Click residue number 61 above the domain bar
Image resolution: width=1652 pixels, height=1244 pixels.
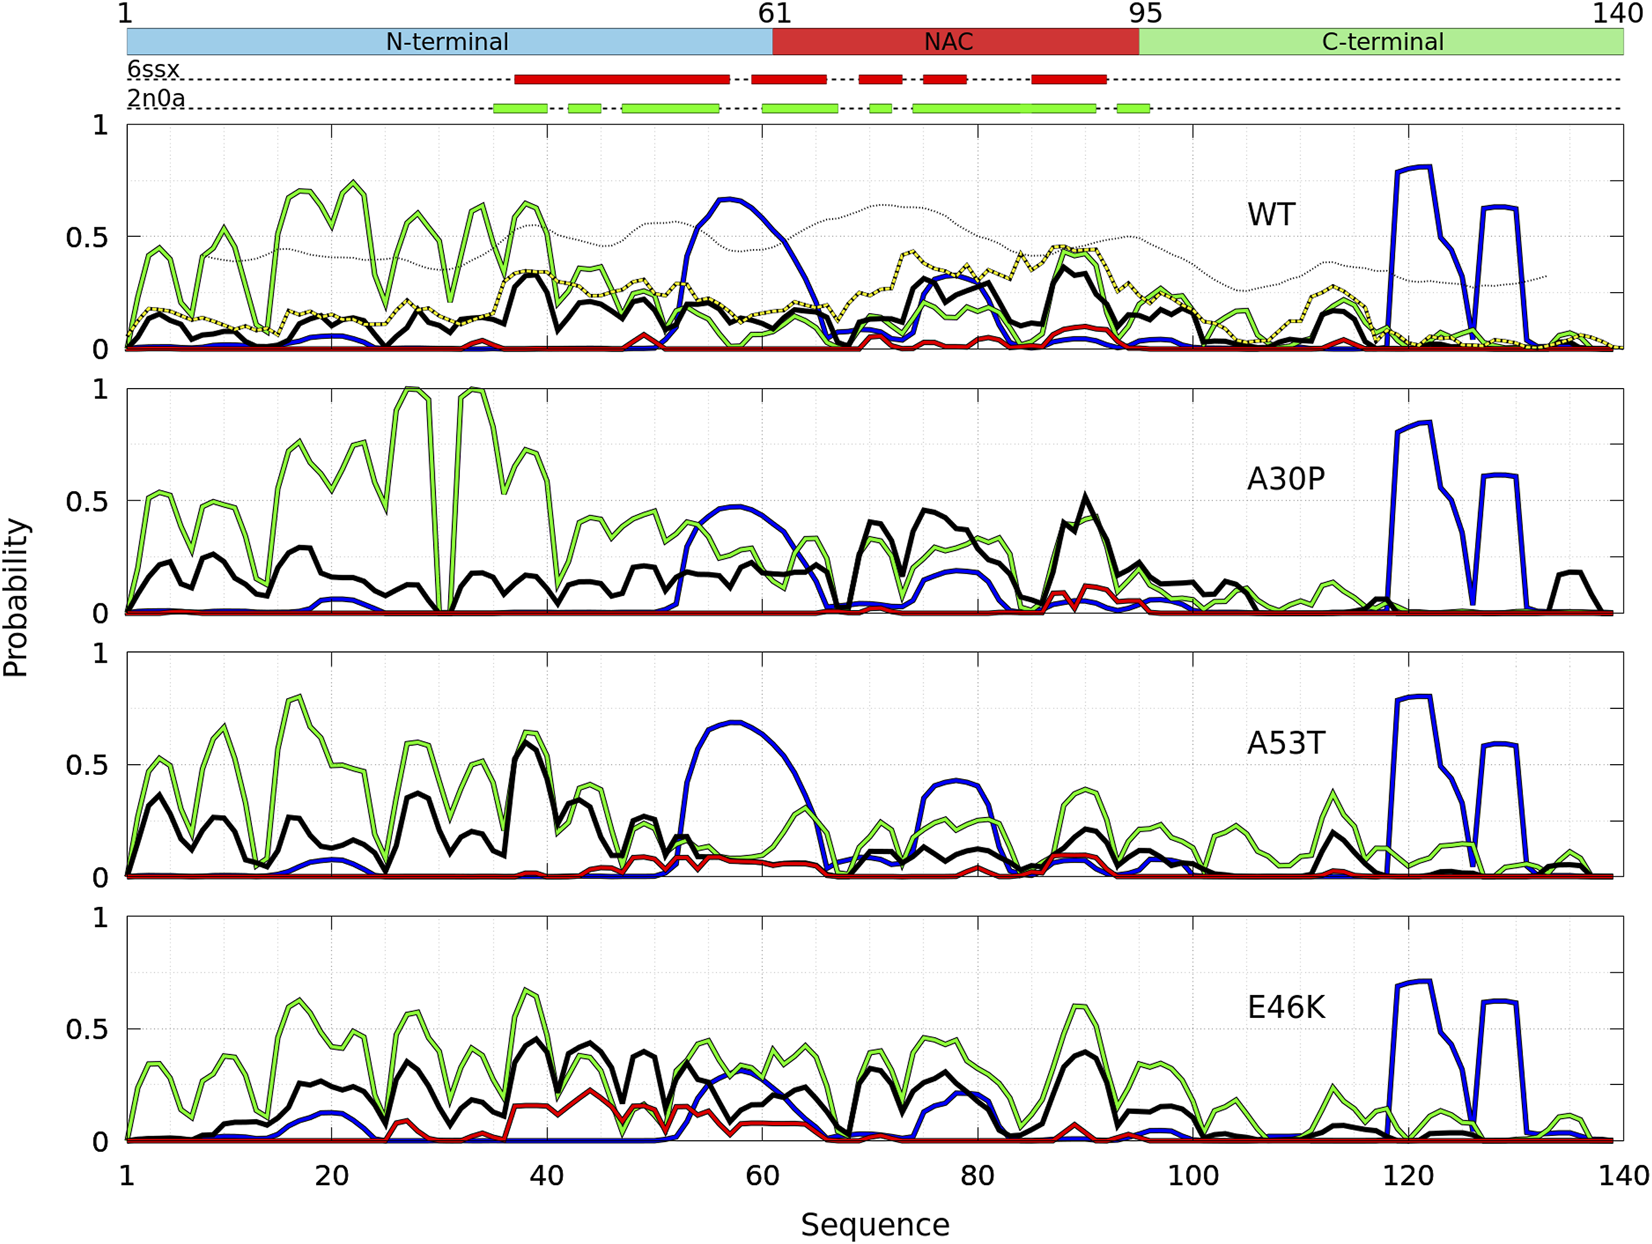[x=774, y=13]
